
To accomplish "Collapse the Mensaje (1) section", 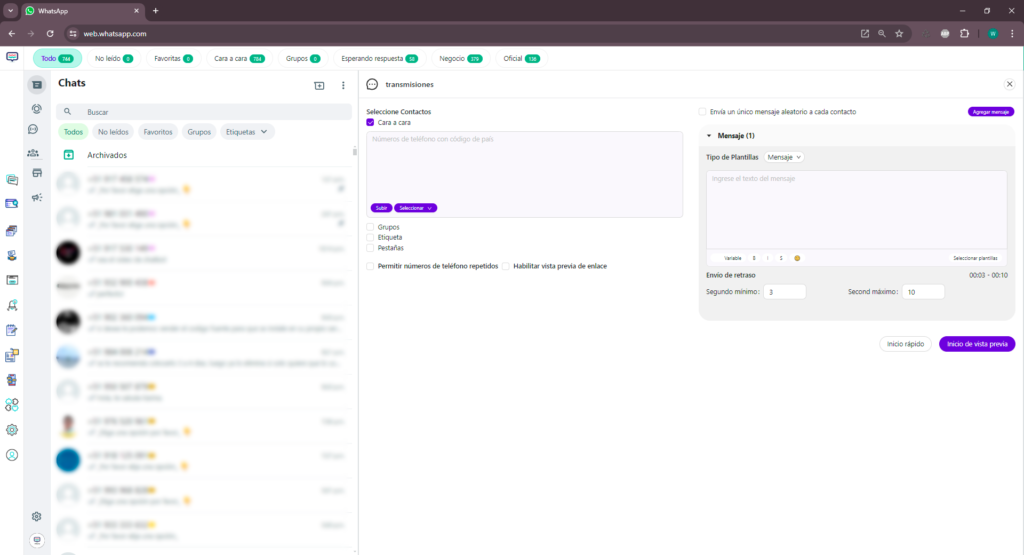I will click(x=709, y=136).
